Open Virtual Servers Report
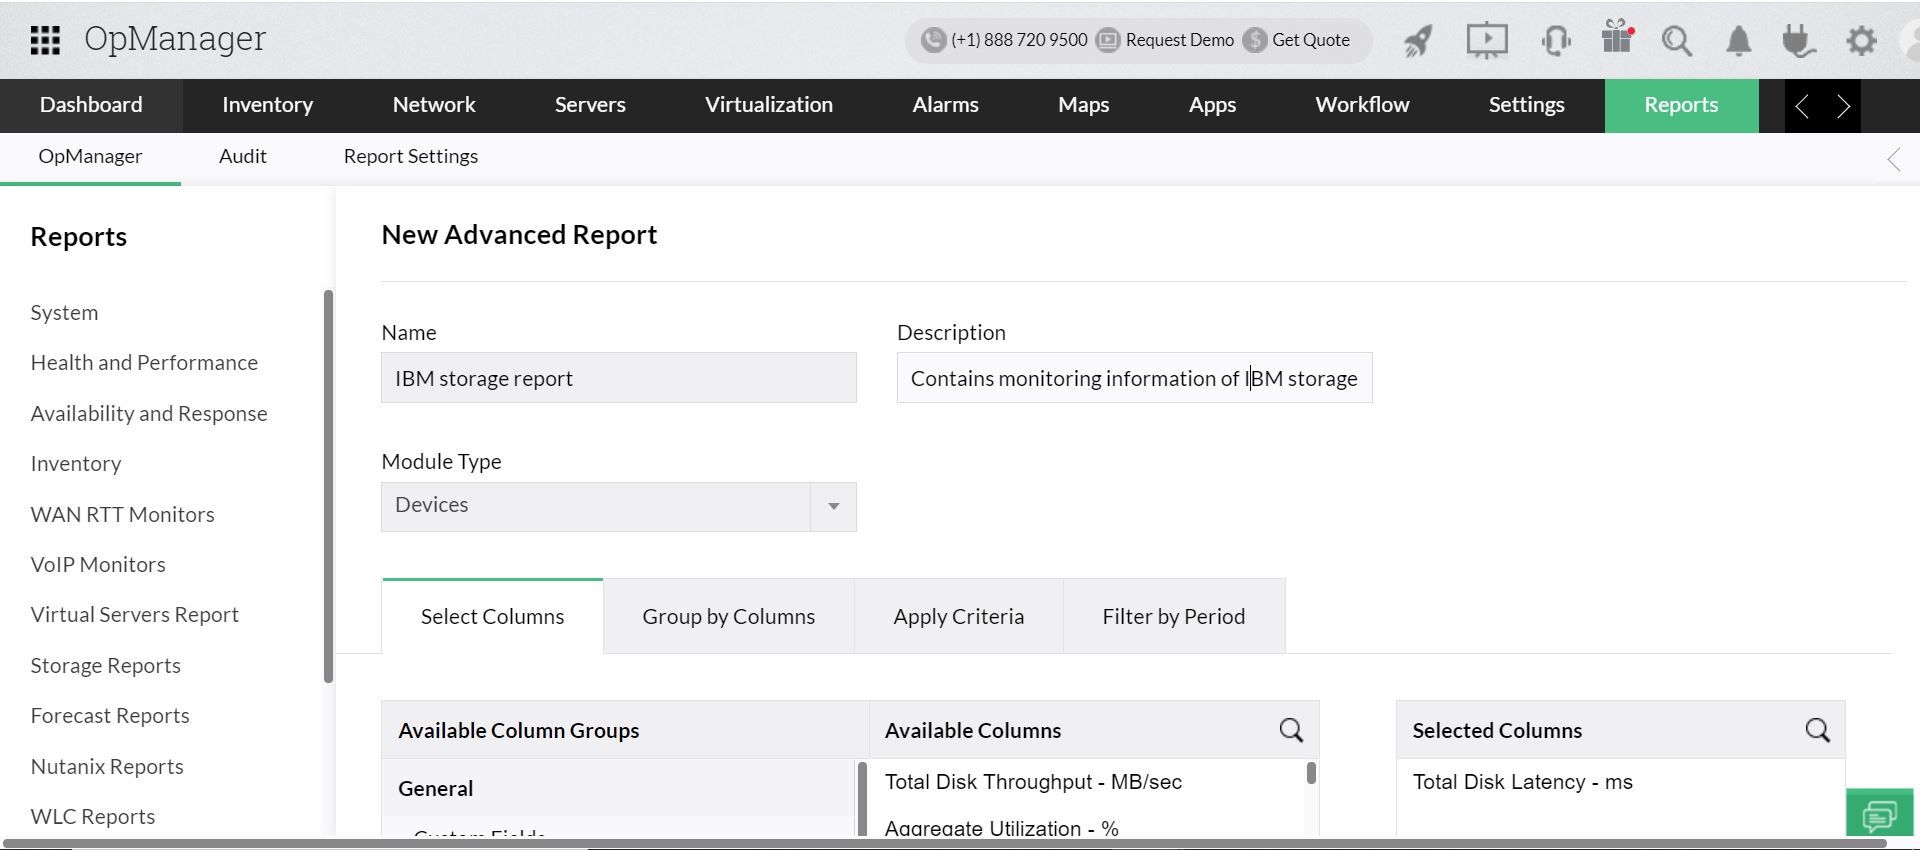Screen dimensions: 1920x850 pyautogui.click(x=134, y=615)
